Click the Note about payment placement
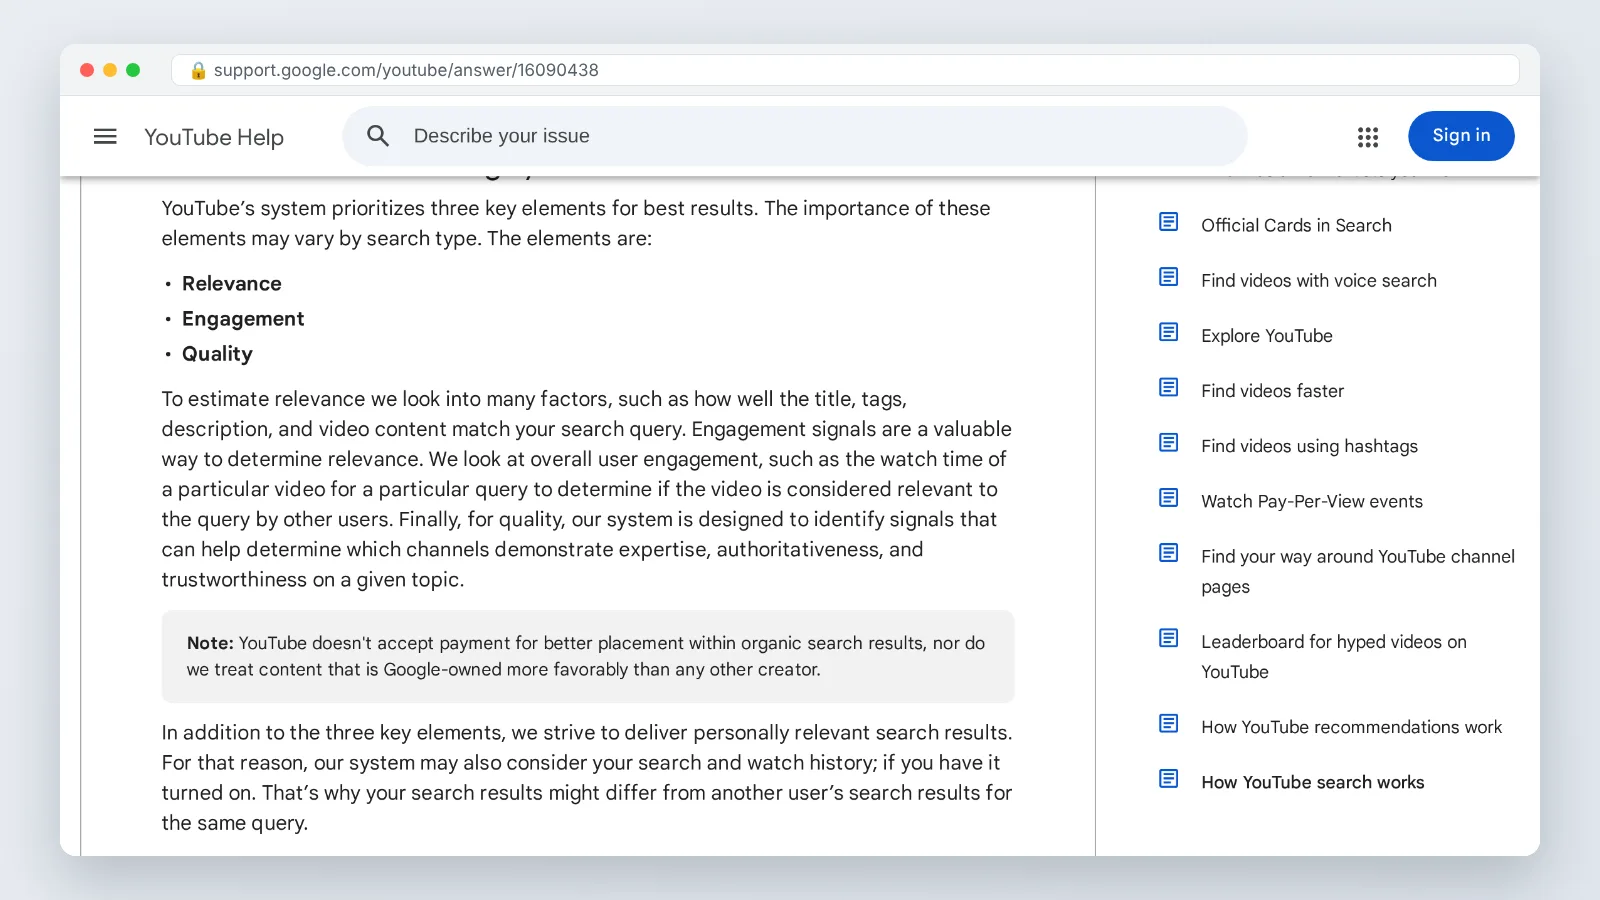1600x900 pixels. tap(588, 656)
